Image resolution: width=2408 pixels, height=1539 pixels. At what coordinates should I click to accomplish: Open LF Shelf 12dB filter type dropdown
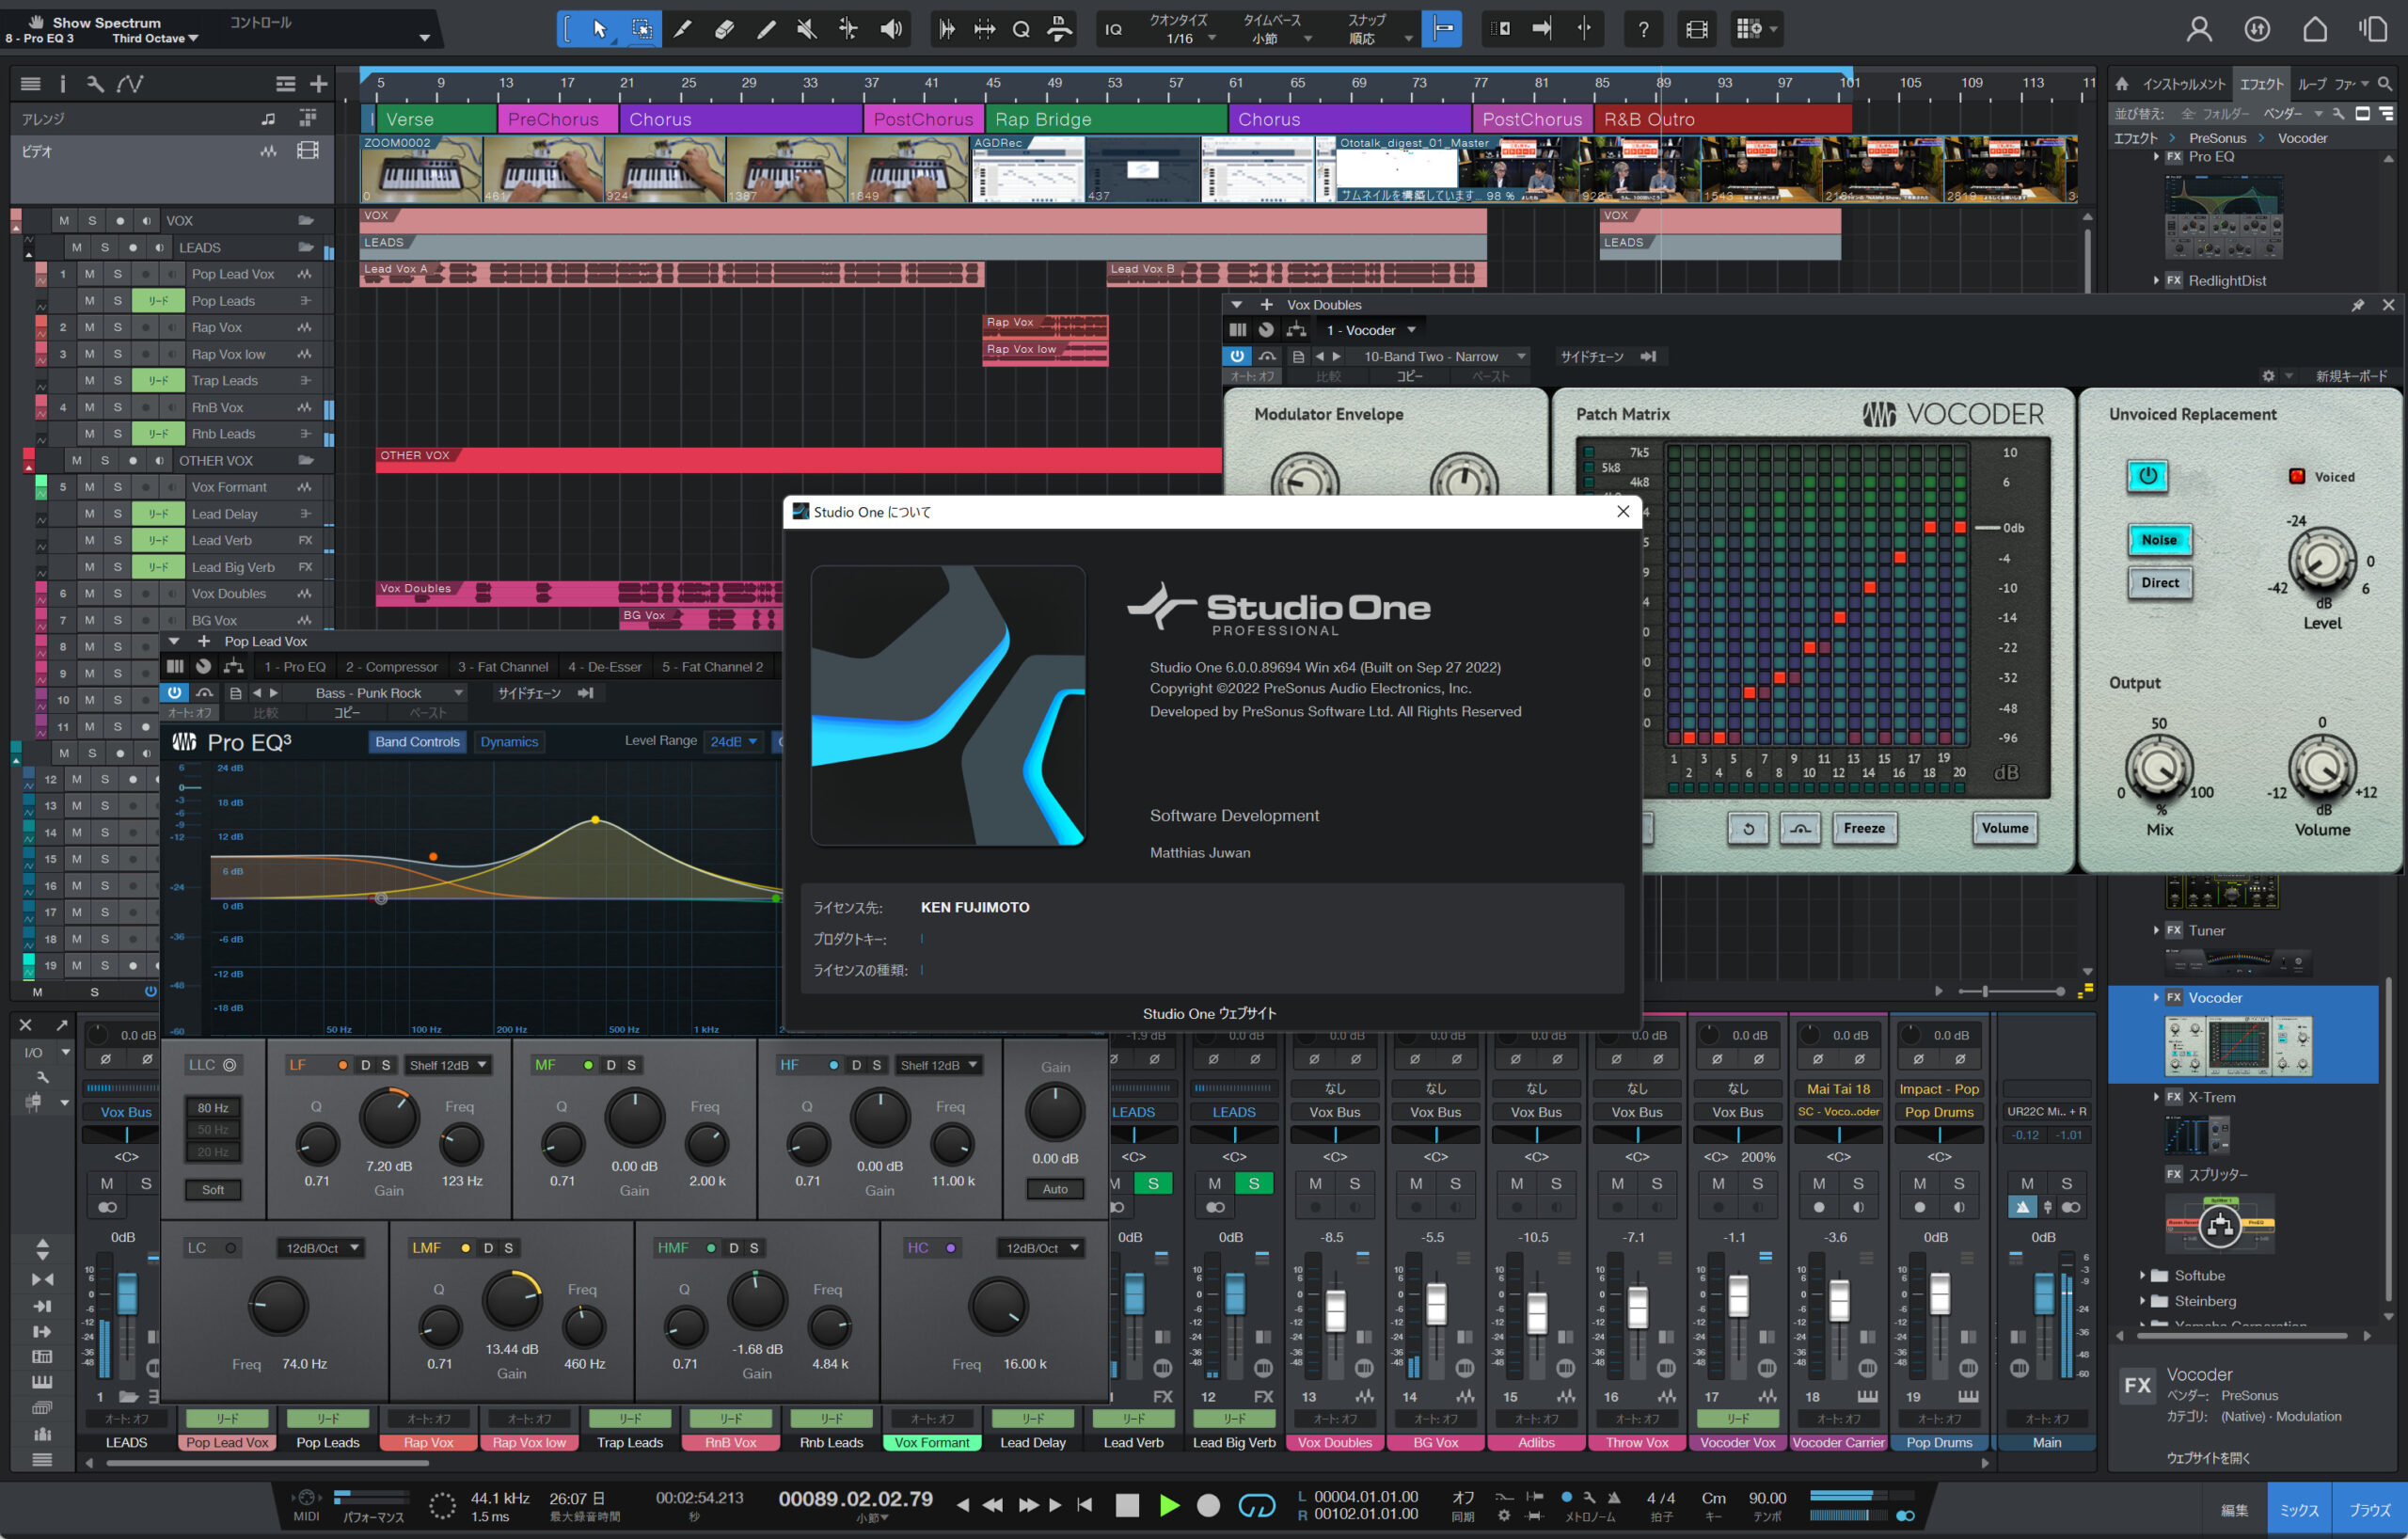point(447,1065)
